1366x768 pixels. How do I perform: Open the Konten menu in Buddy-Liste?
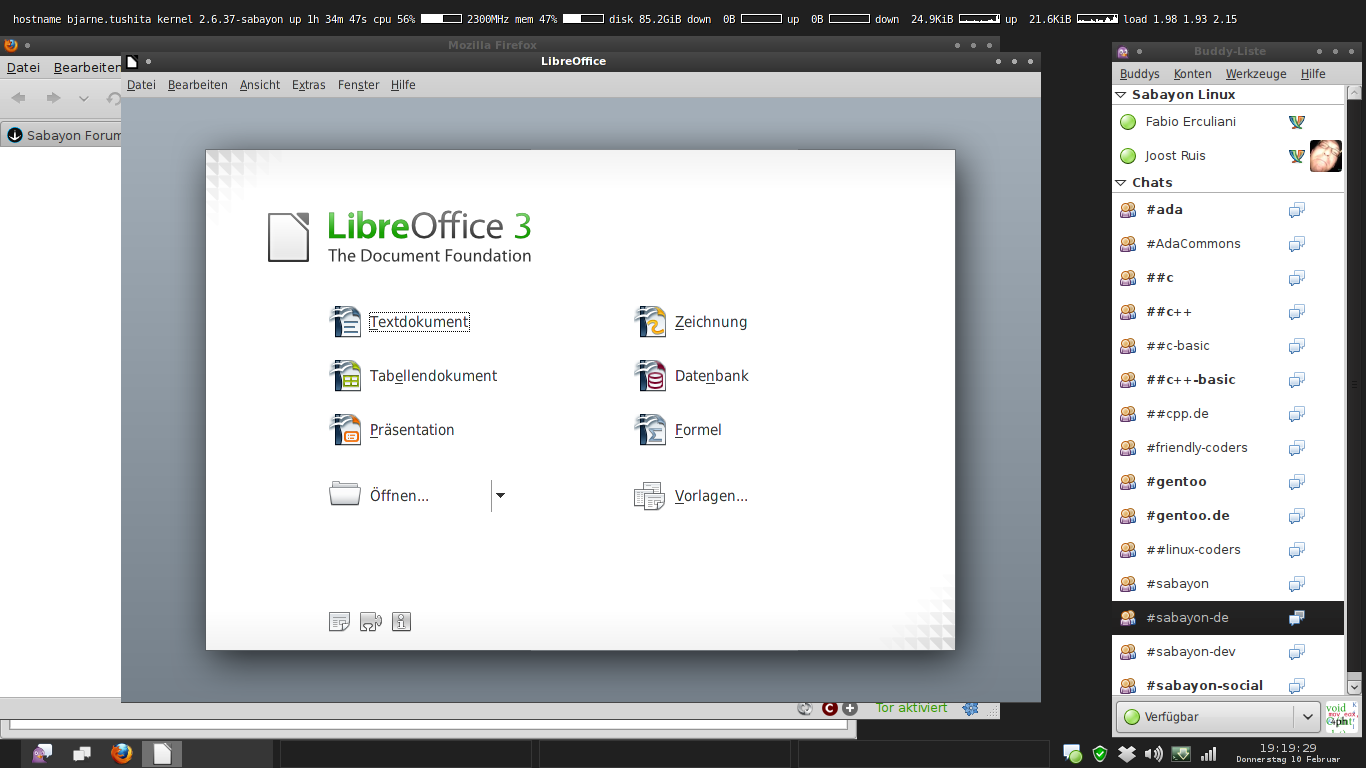click(1193, 74)
